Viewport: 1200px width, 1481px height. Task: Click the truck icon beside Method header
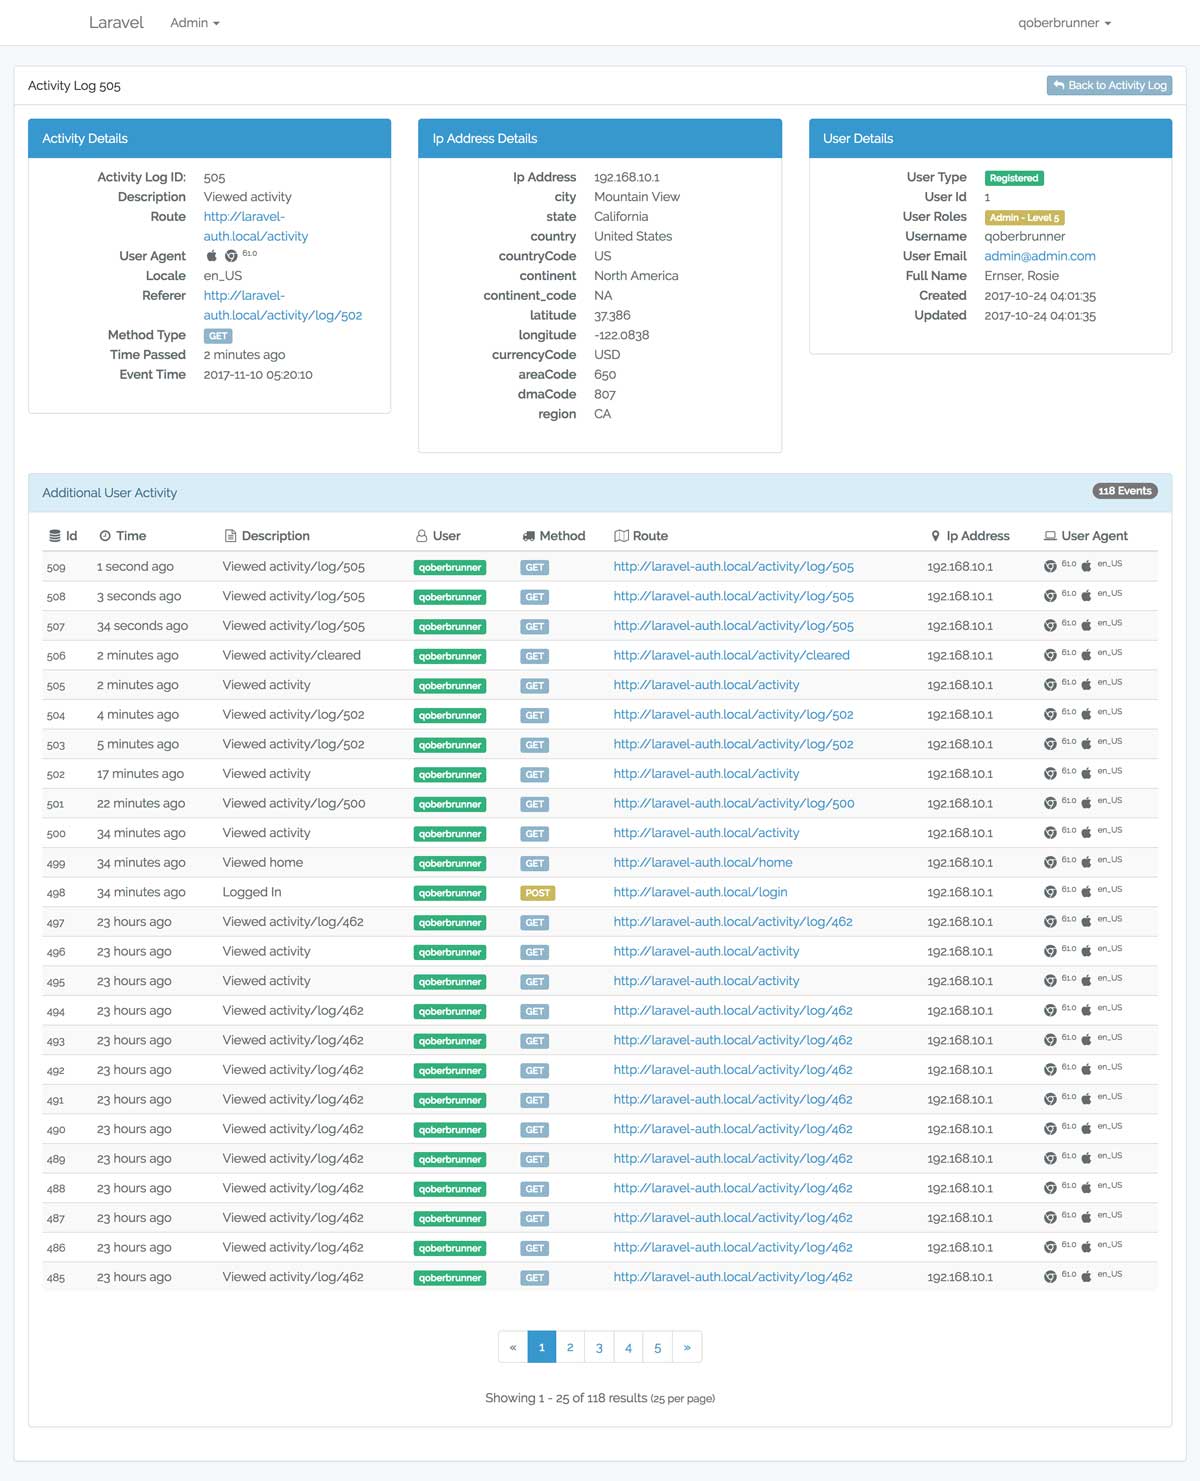pos(528,536)
